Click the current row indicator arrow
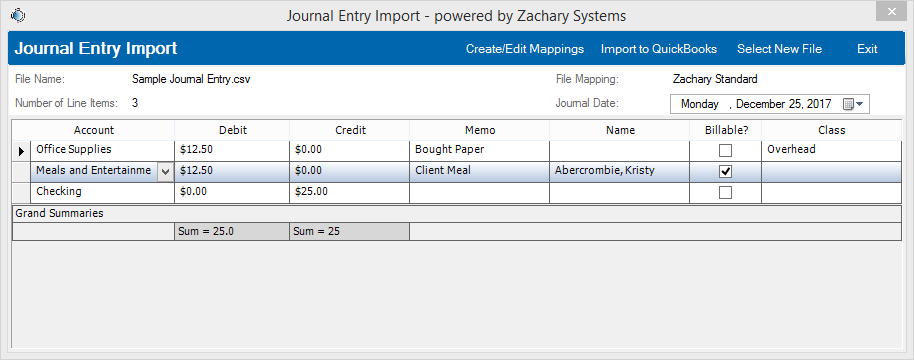The height and width of the screenshot is (360, 914). [x=22, y=151]
